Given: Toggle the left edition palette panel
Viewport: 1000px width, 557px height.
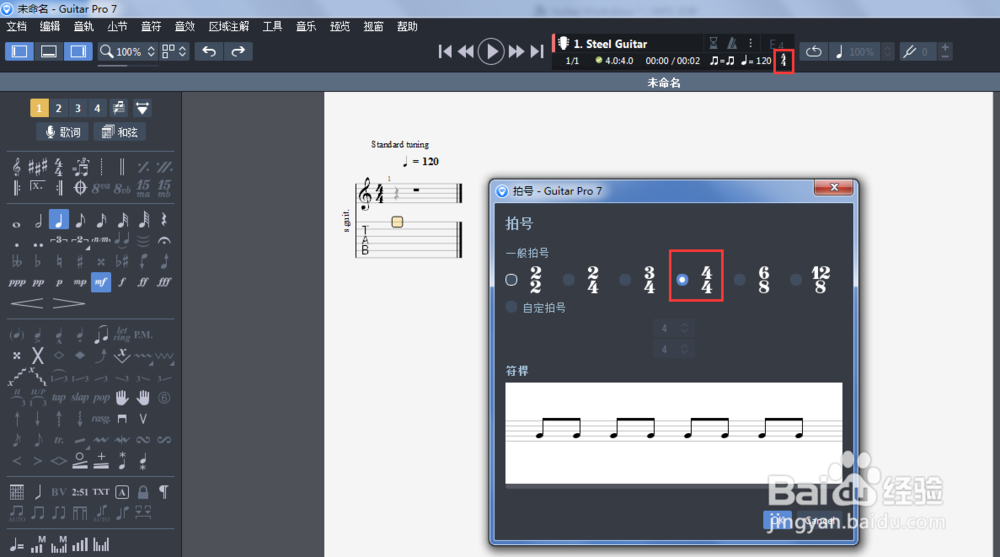Looking at the screenshot, I should (20, 52).
